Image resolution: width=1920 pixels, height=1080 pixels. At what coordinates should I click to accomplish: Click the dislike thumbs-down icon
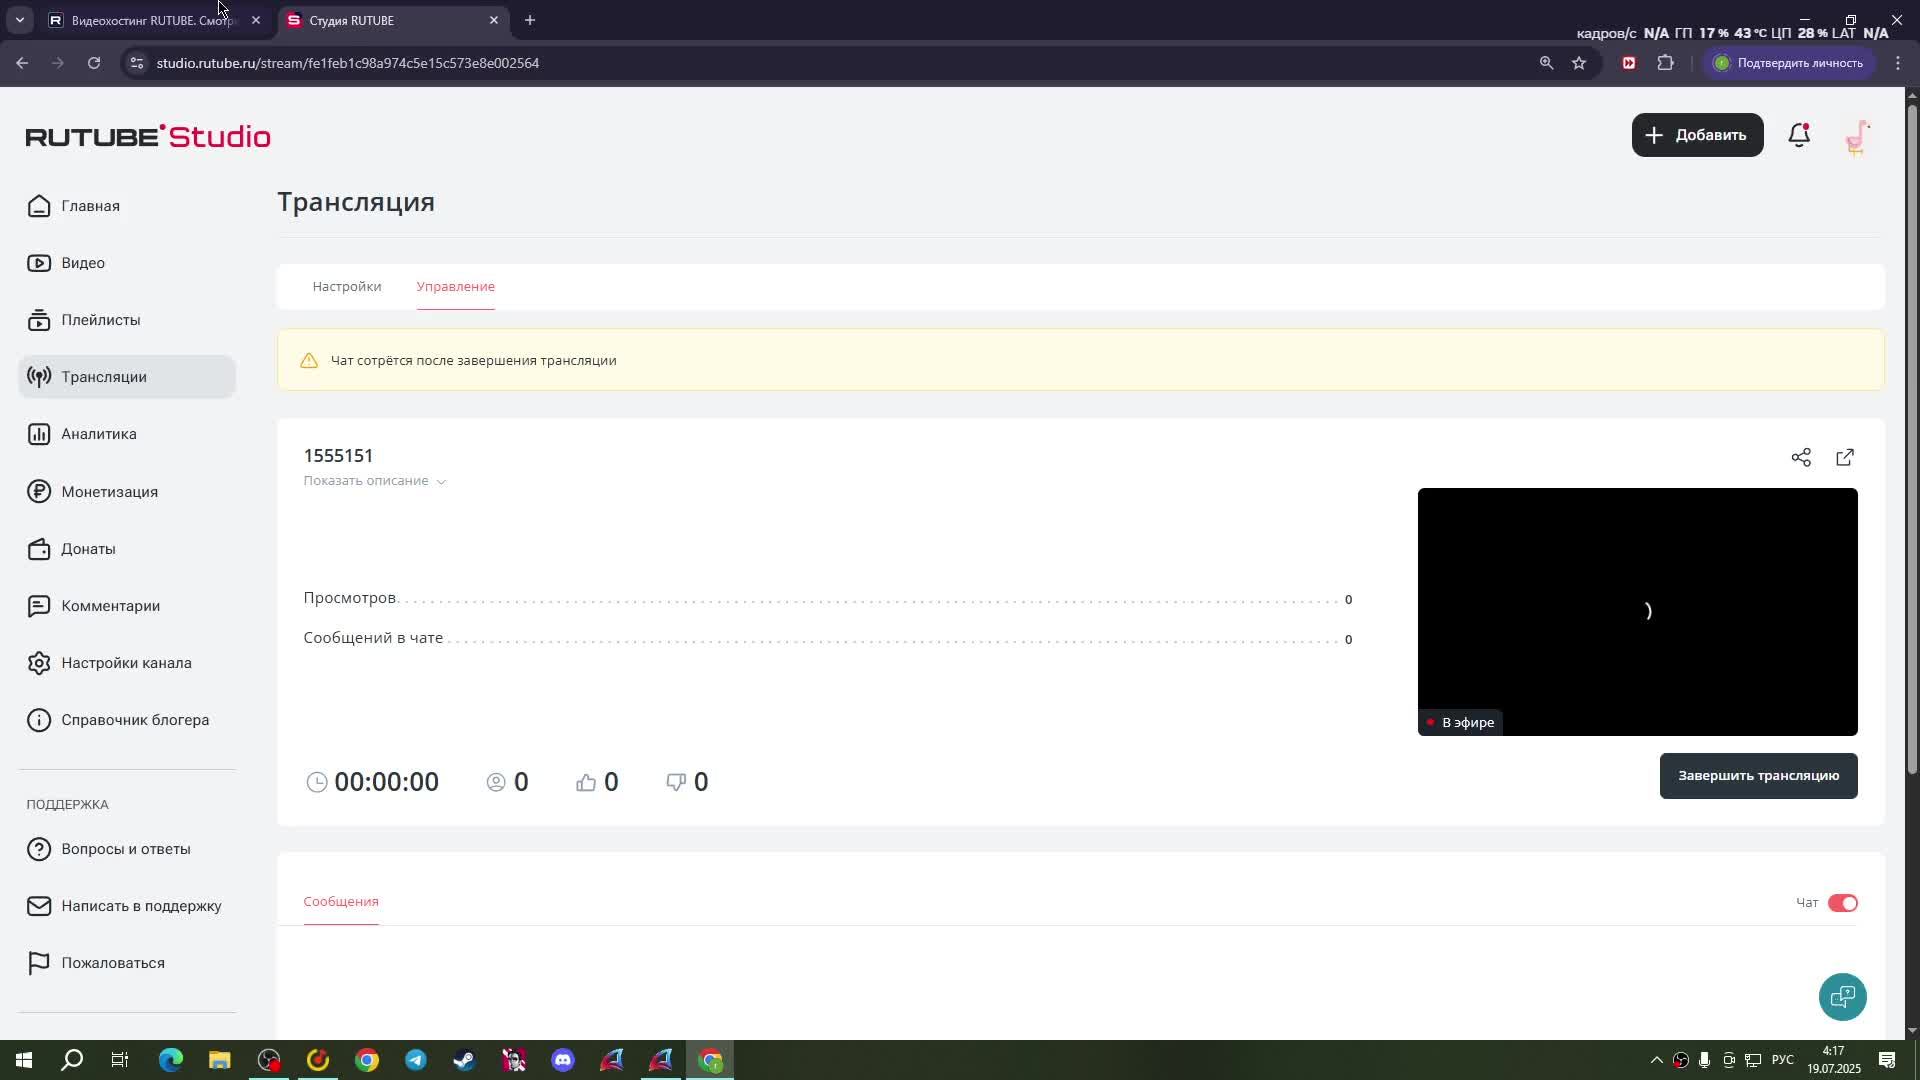click(x=676, y=782)
